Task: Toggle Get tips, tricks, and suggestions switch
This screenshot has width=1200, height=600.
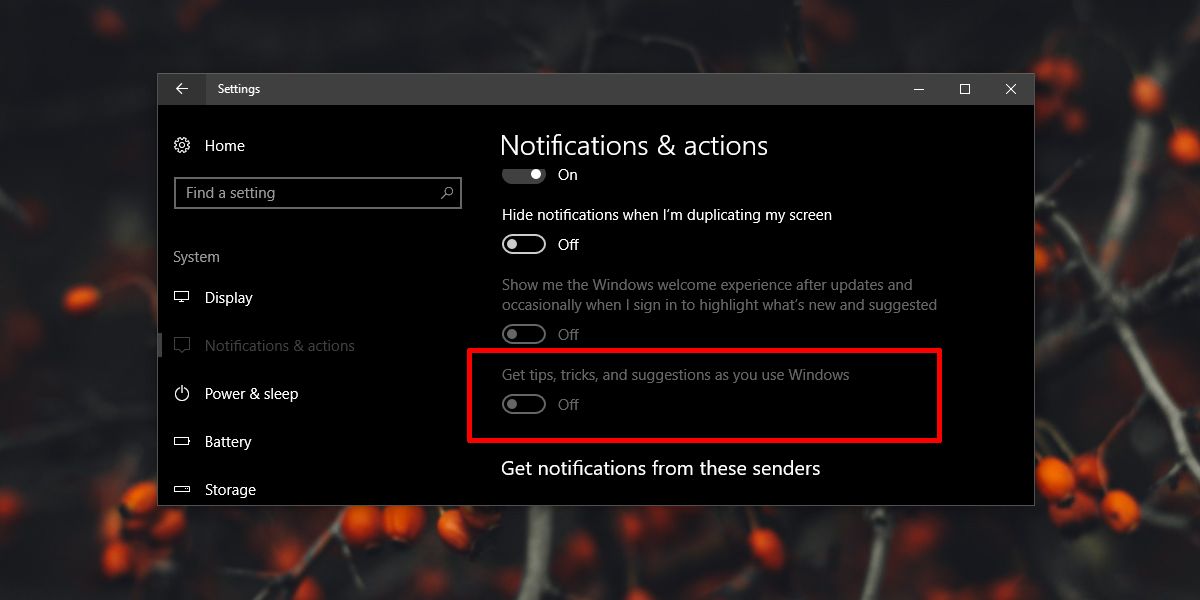Action: click(x=524, y=404)
